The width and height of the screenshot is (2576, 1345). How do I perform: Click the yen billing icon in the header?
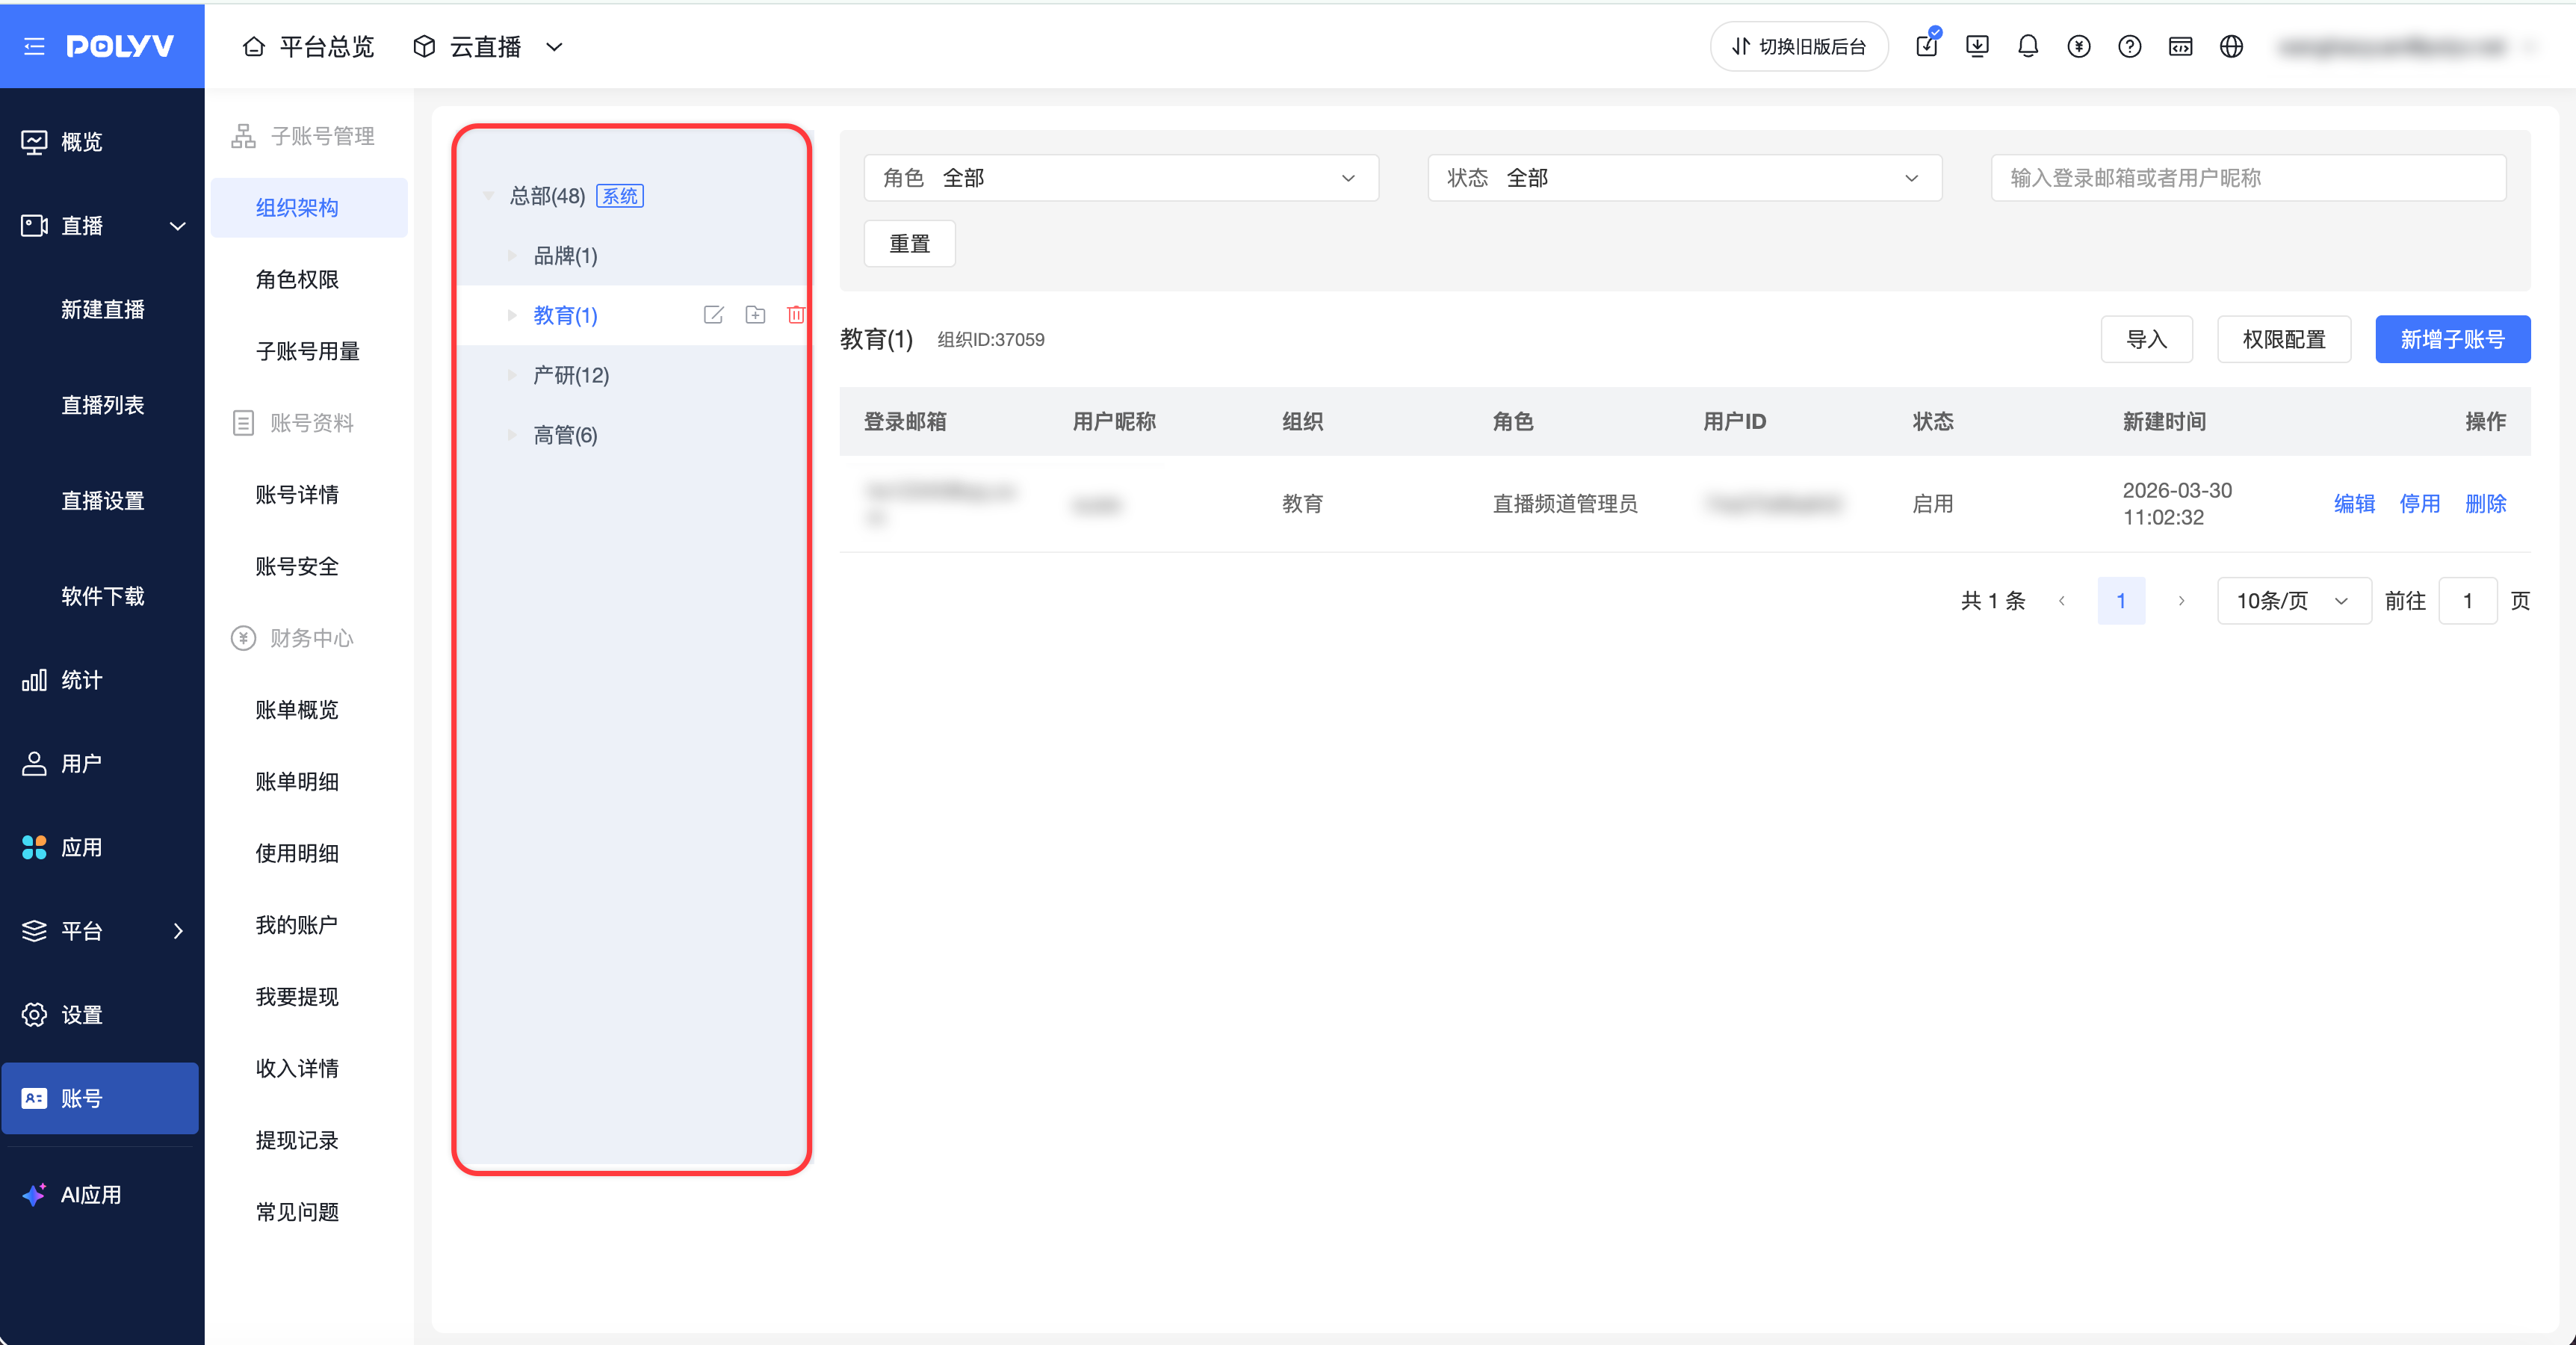(2079, 46)
